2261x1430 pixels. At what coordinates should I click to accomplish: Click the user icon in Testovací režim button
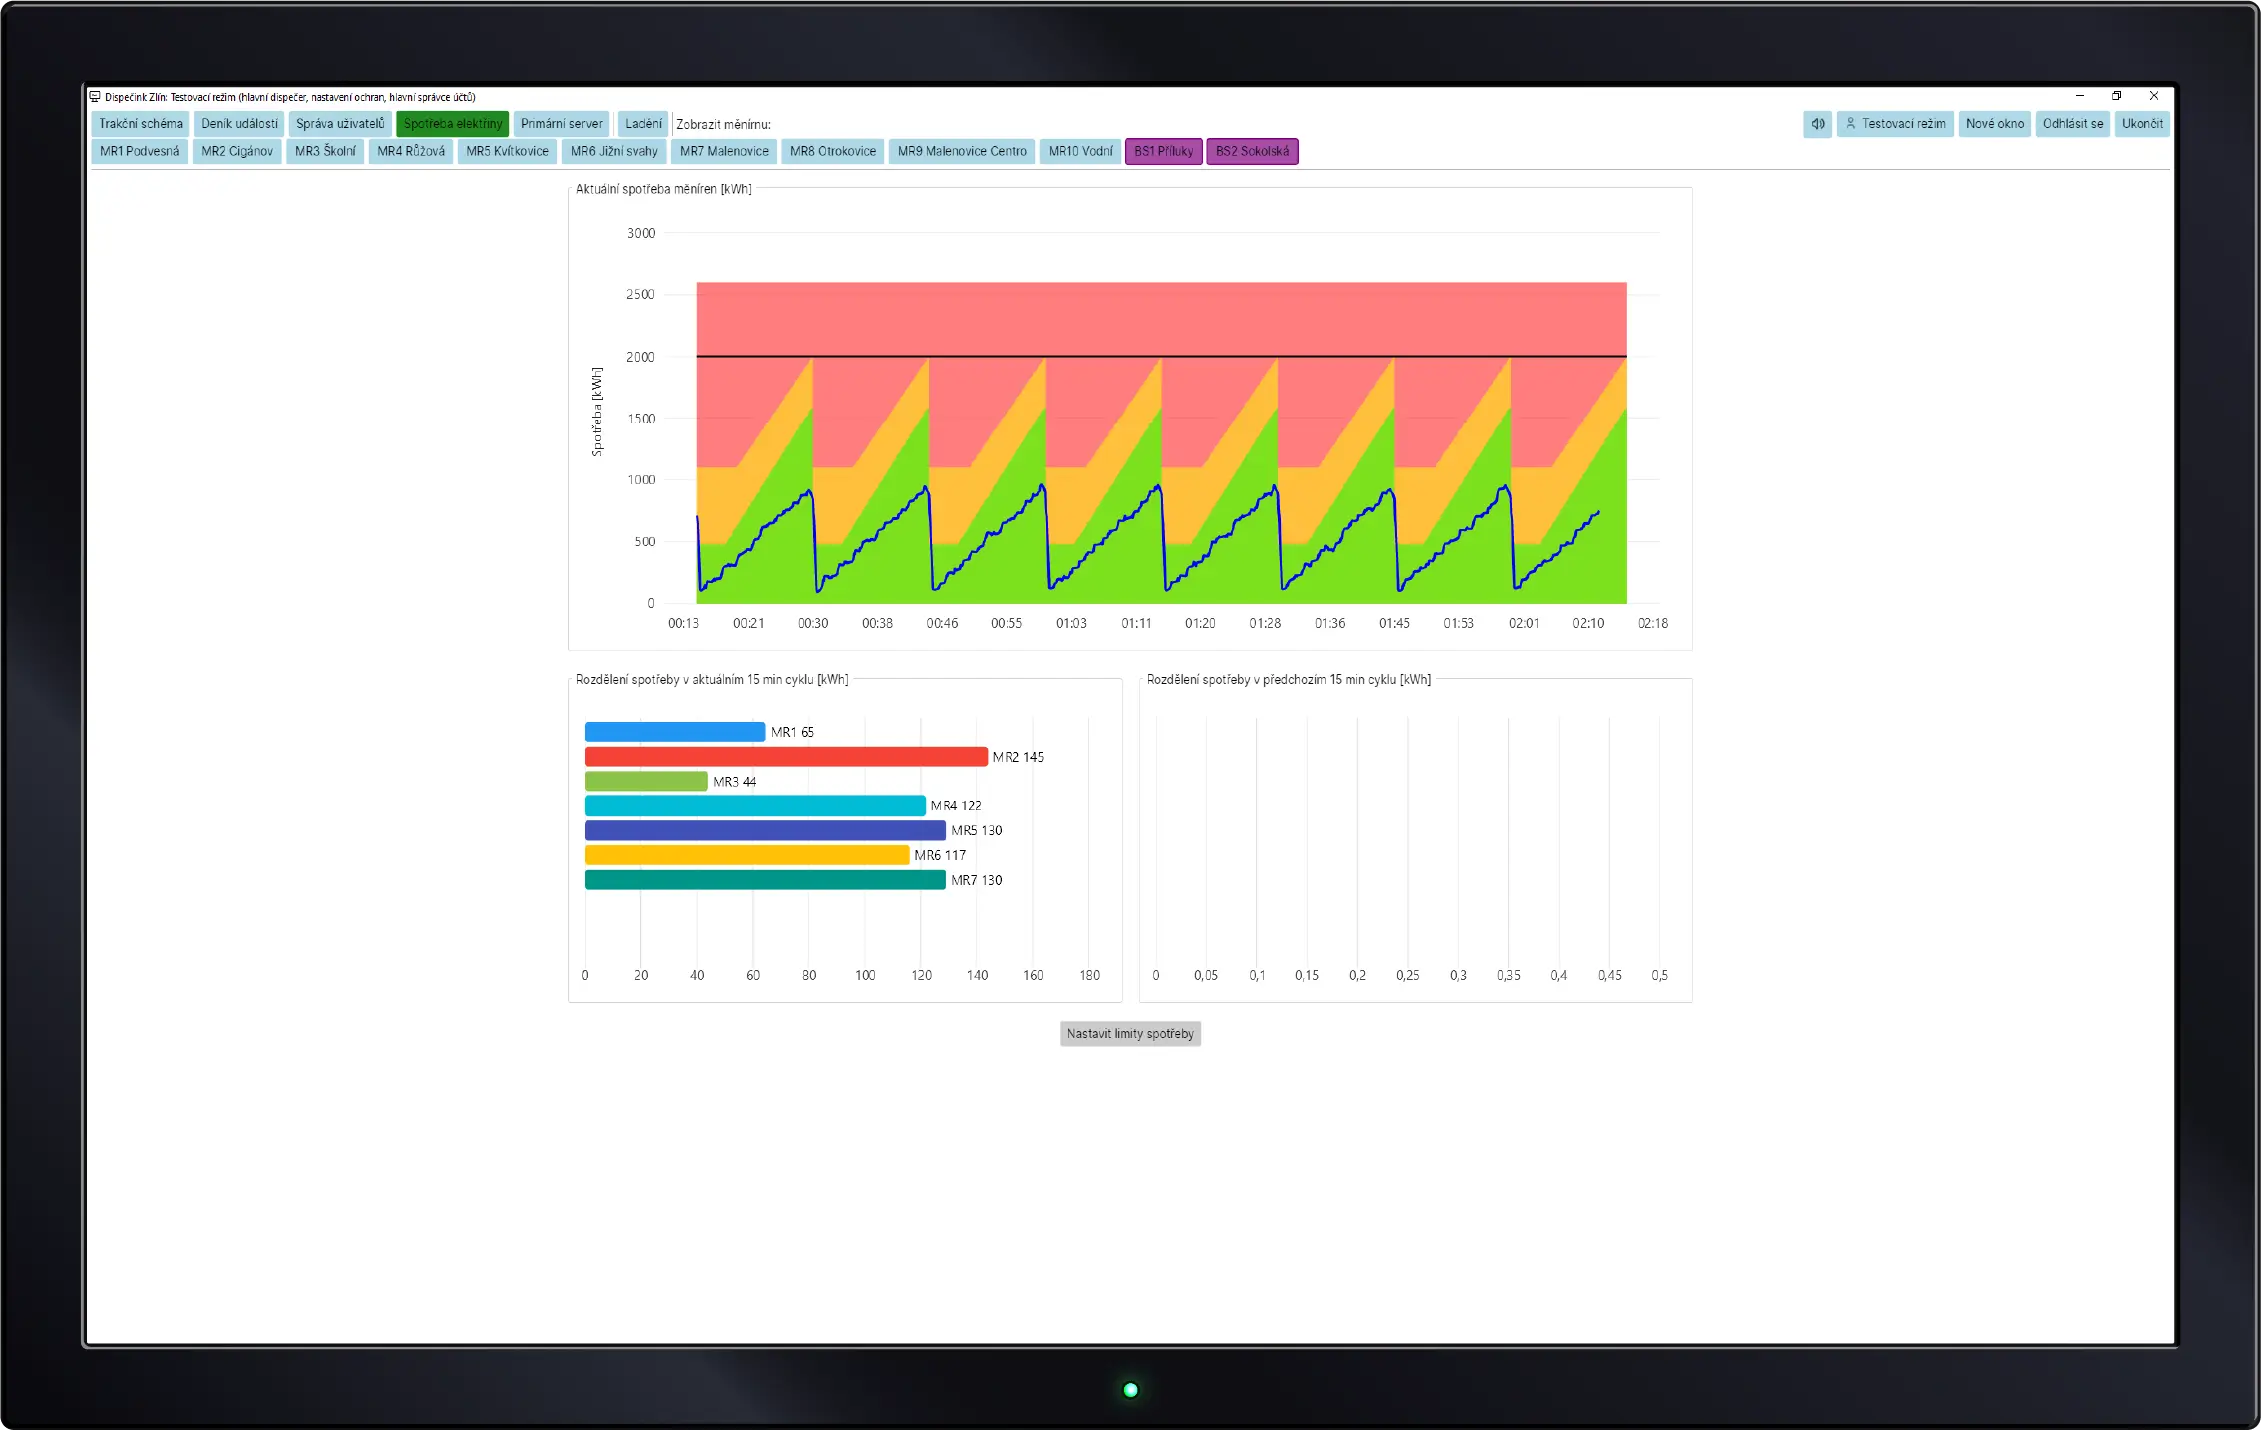1850,124
